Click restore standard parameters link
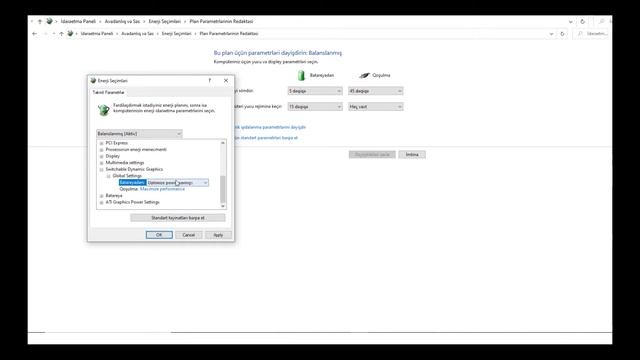 pyautogui.click(x=266, y=138)
